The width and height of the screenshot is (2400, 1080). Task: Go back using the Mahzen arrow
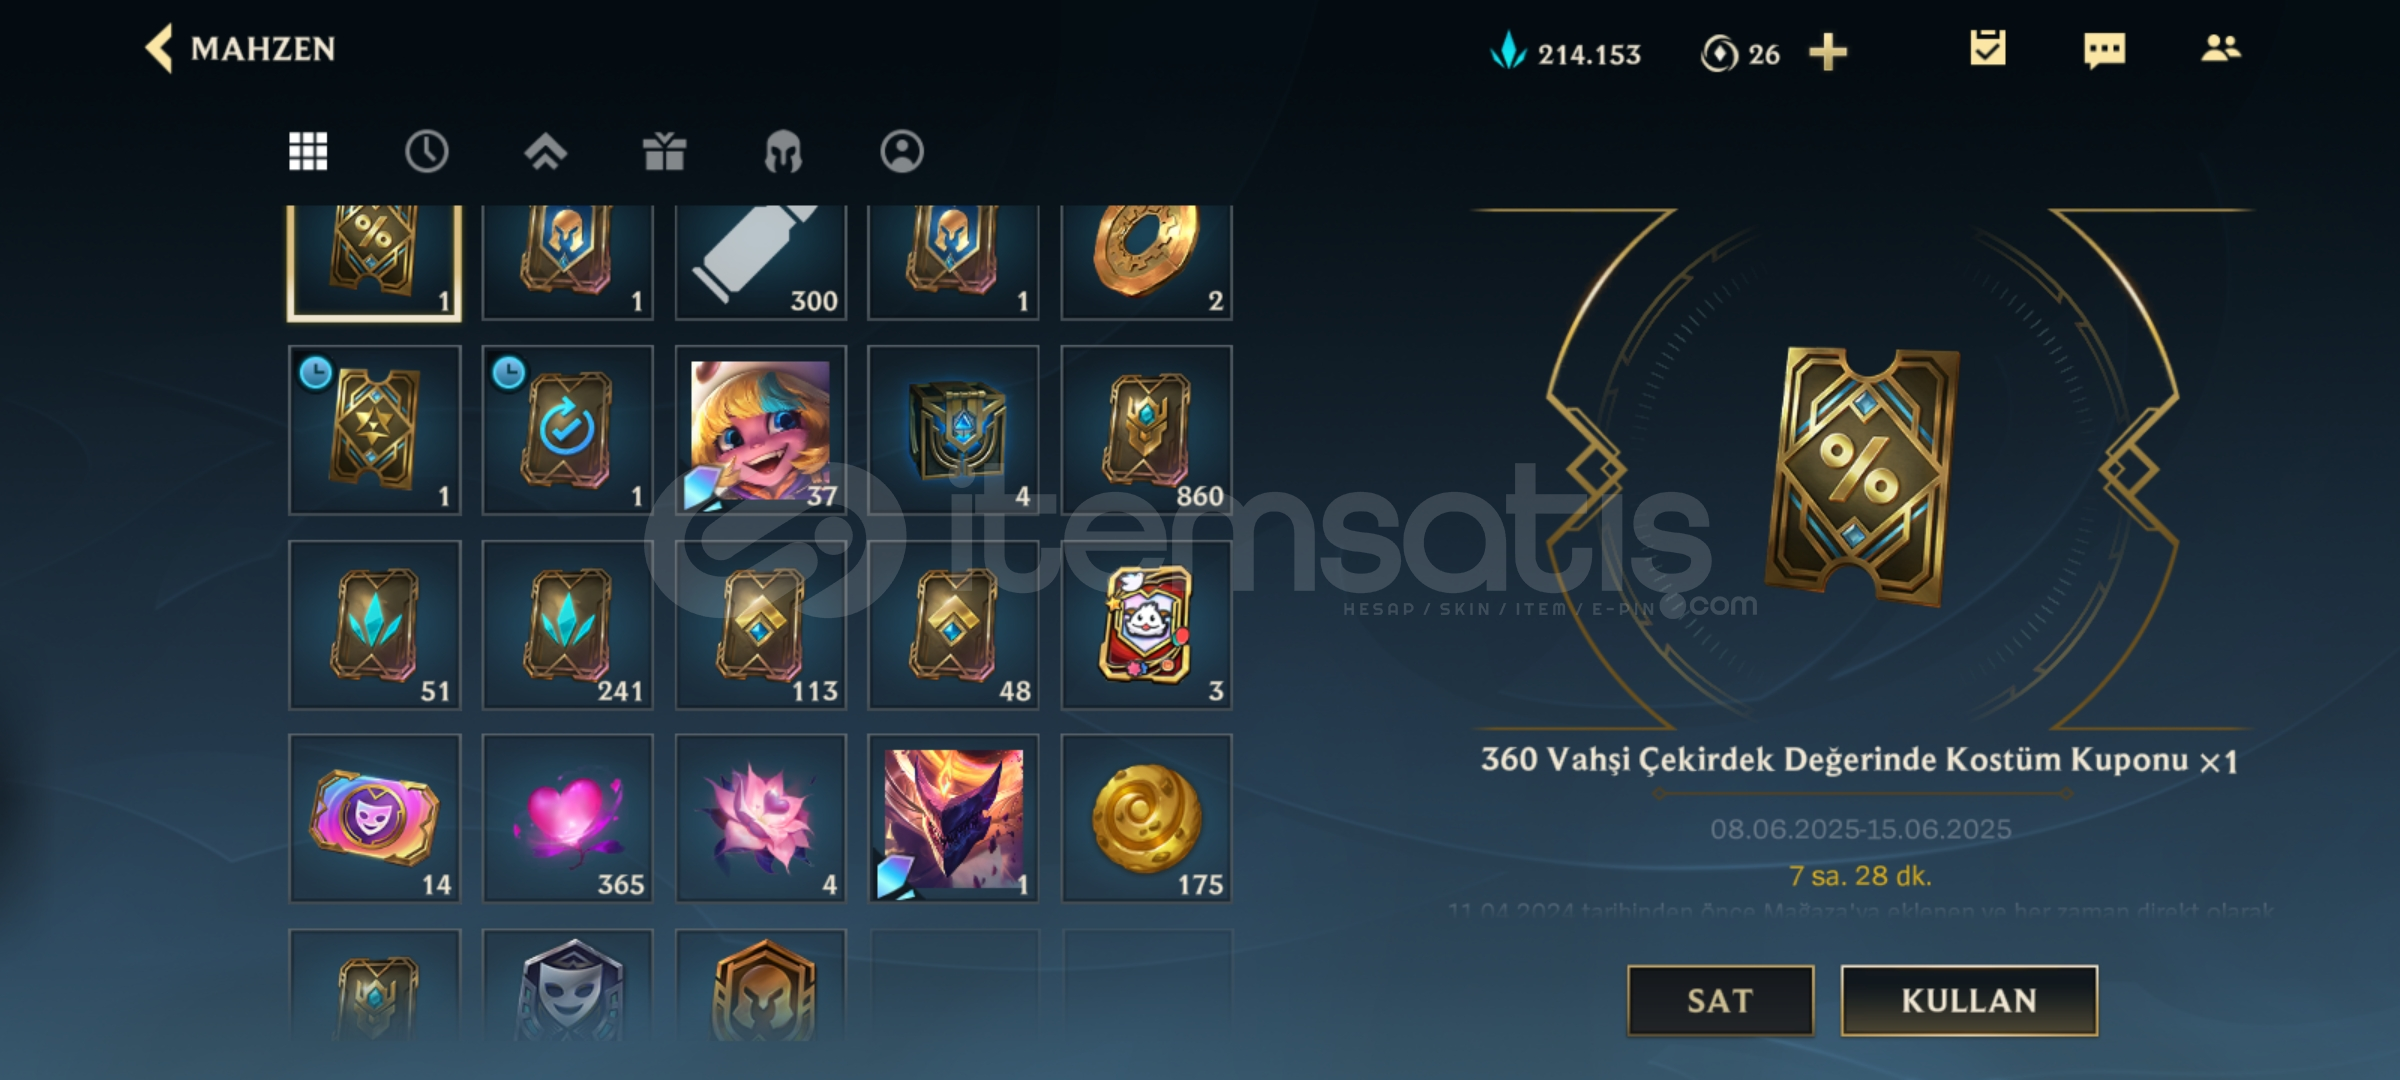tap(159, 48)
